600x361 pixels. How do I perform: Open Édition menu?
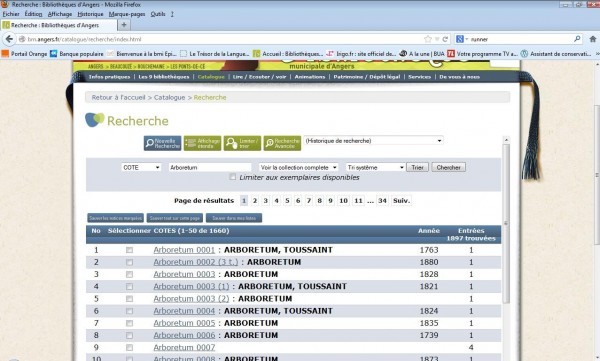tap(33, 14)
